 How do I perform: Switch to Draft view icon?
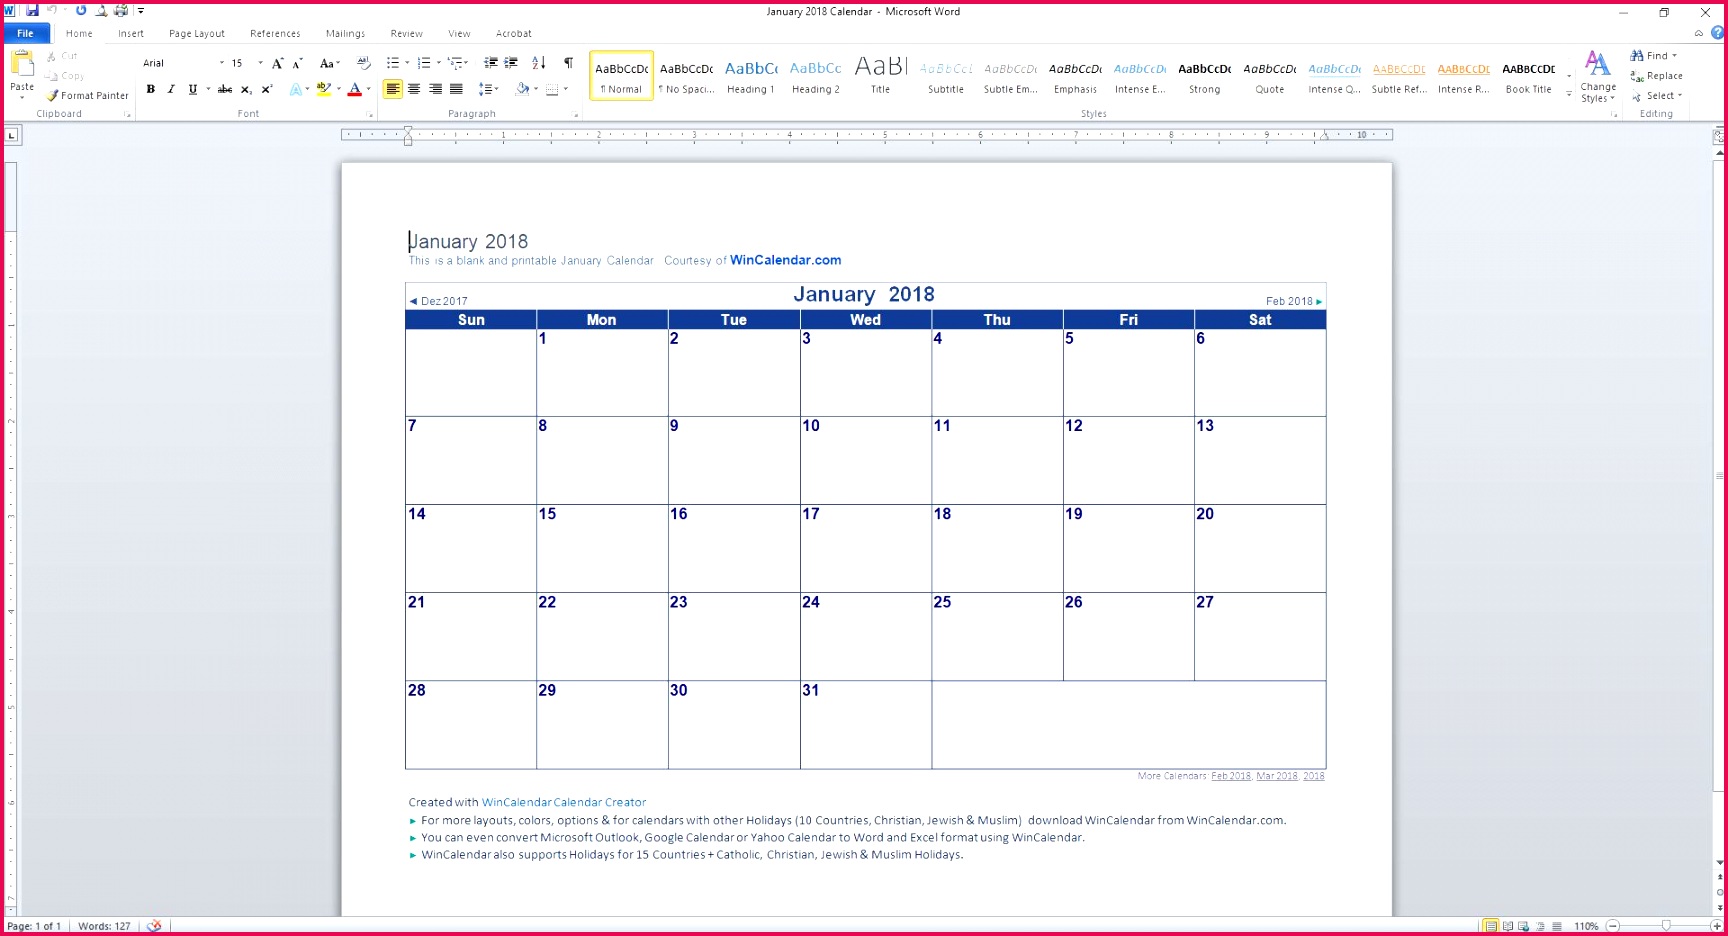pyautogui.click(x=1557, y=926)
